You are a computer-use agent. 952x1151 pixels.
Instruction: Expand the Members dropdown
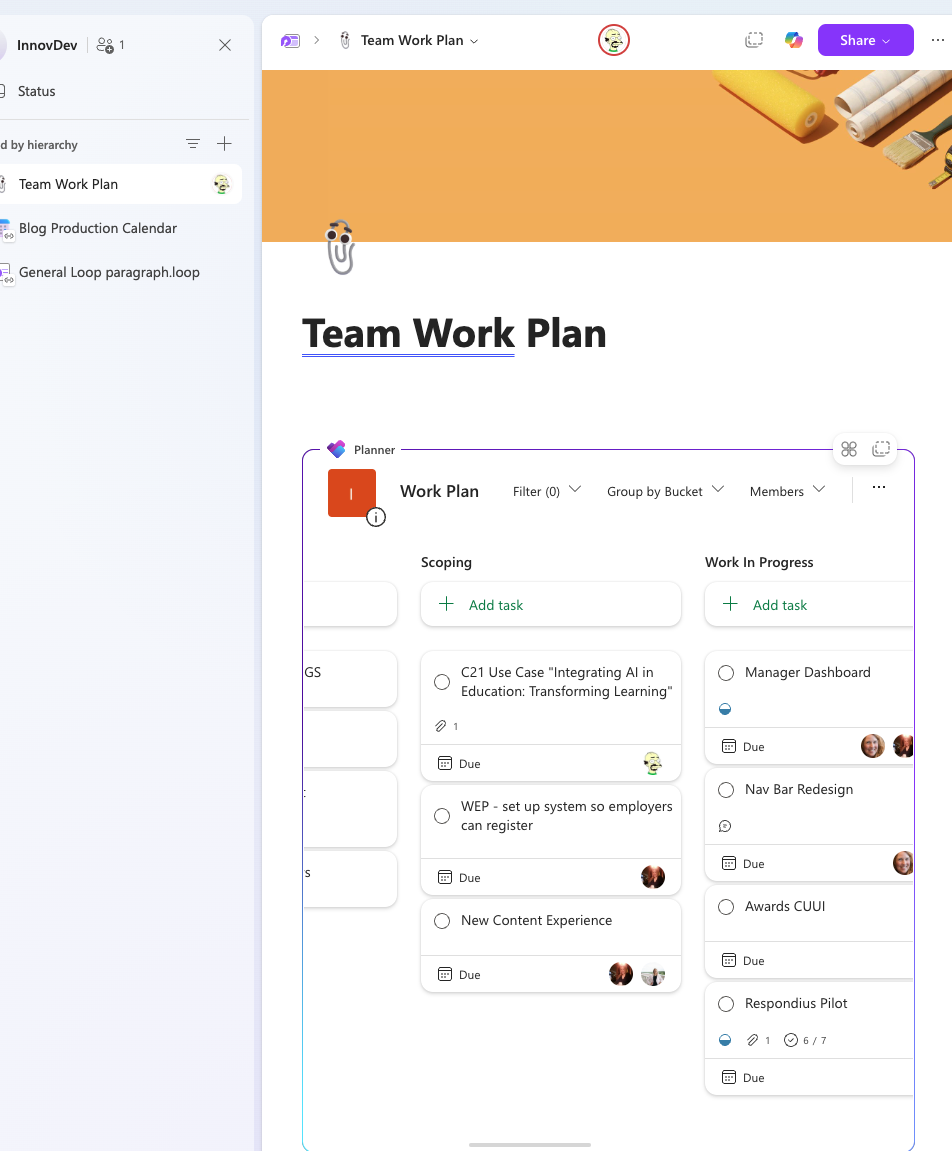787,491
